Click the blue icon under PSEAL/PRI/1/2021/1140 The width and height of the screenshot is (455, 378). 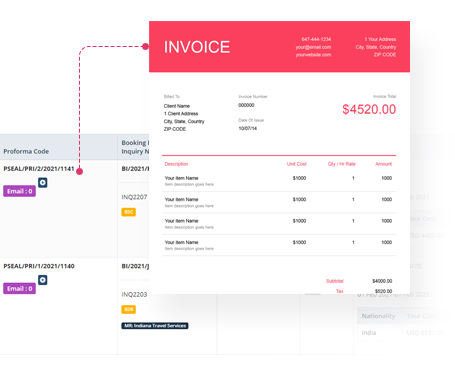pos(42,280)
